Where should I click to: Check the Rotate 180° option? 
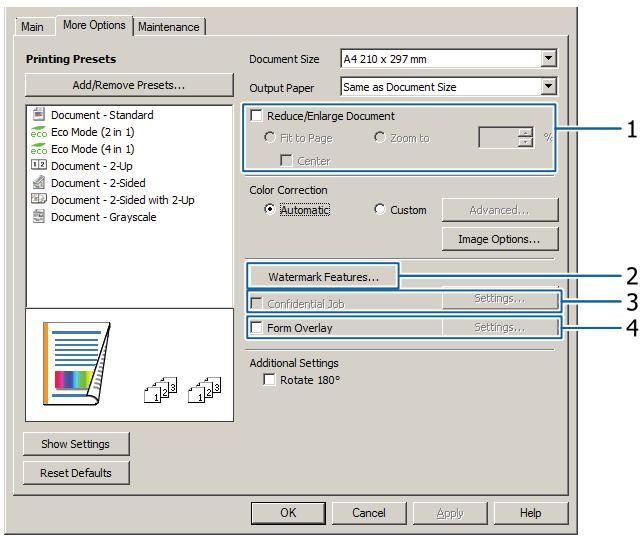pyautogui.click(x=269, y=379)
